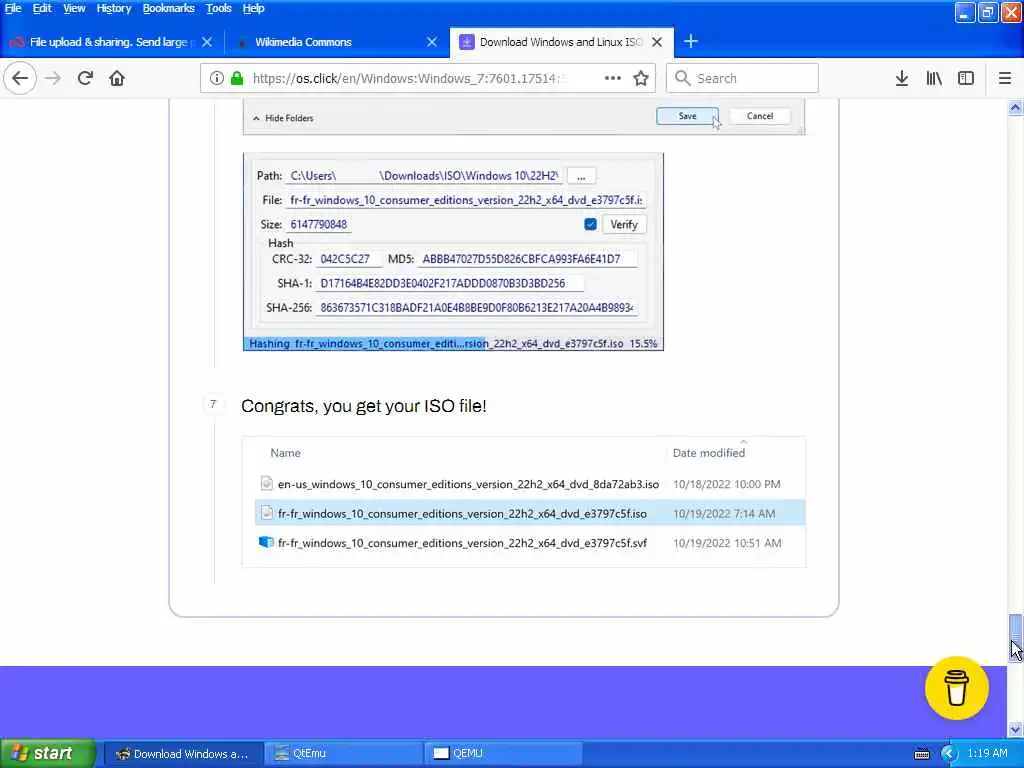Open the Firefox home page
Screen dimensions: 1024x768
[117, 78]
